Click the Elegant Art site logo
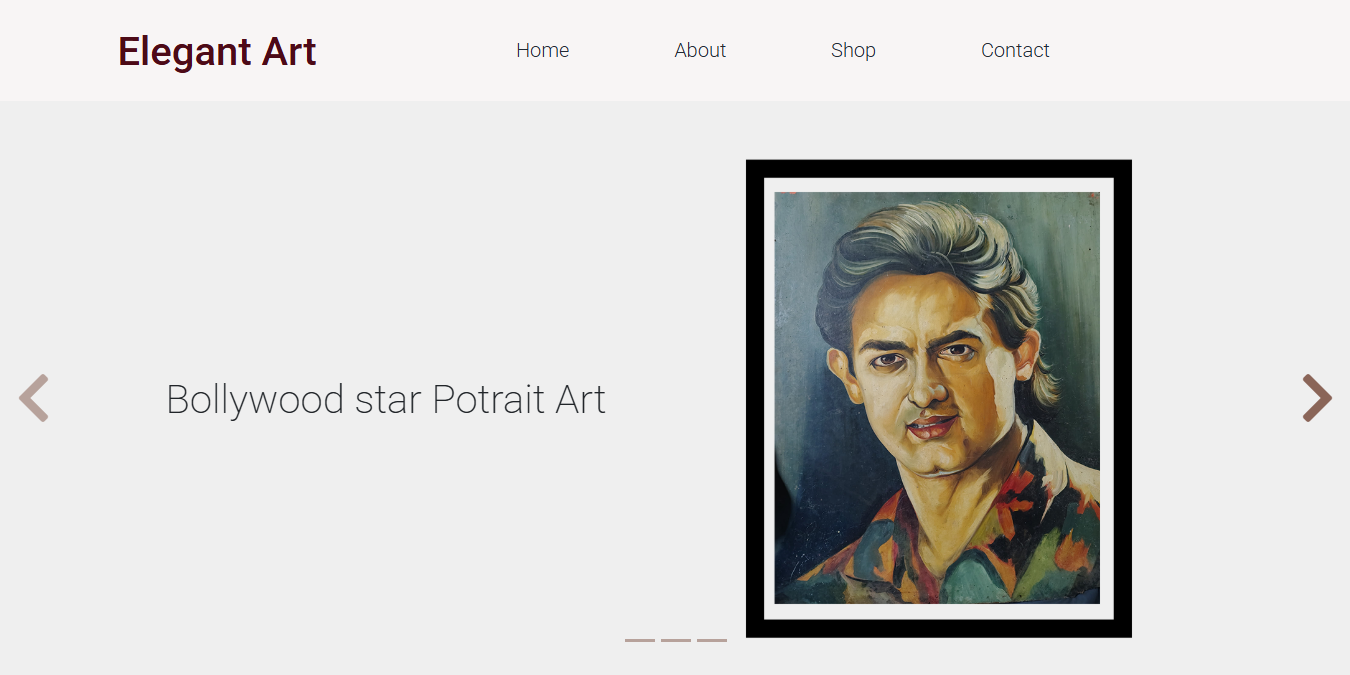 pyautogui.click(x=217, y=51)
